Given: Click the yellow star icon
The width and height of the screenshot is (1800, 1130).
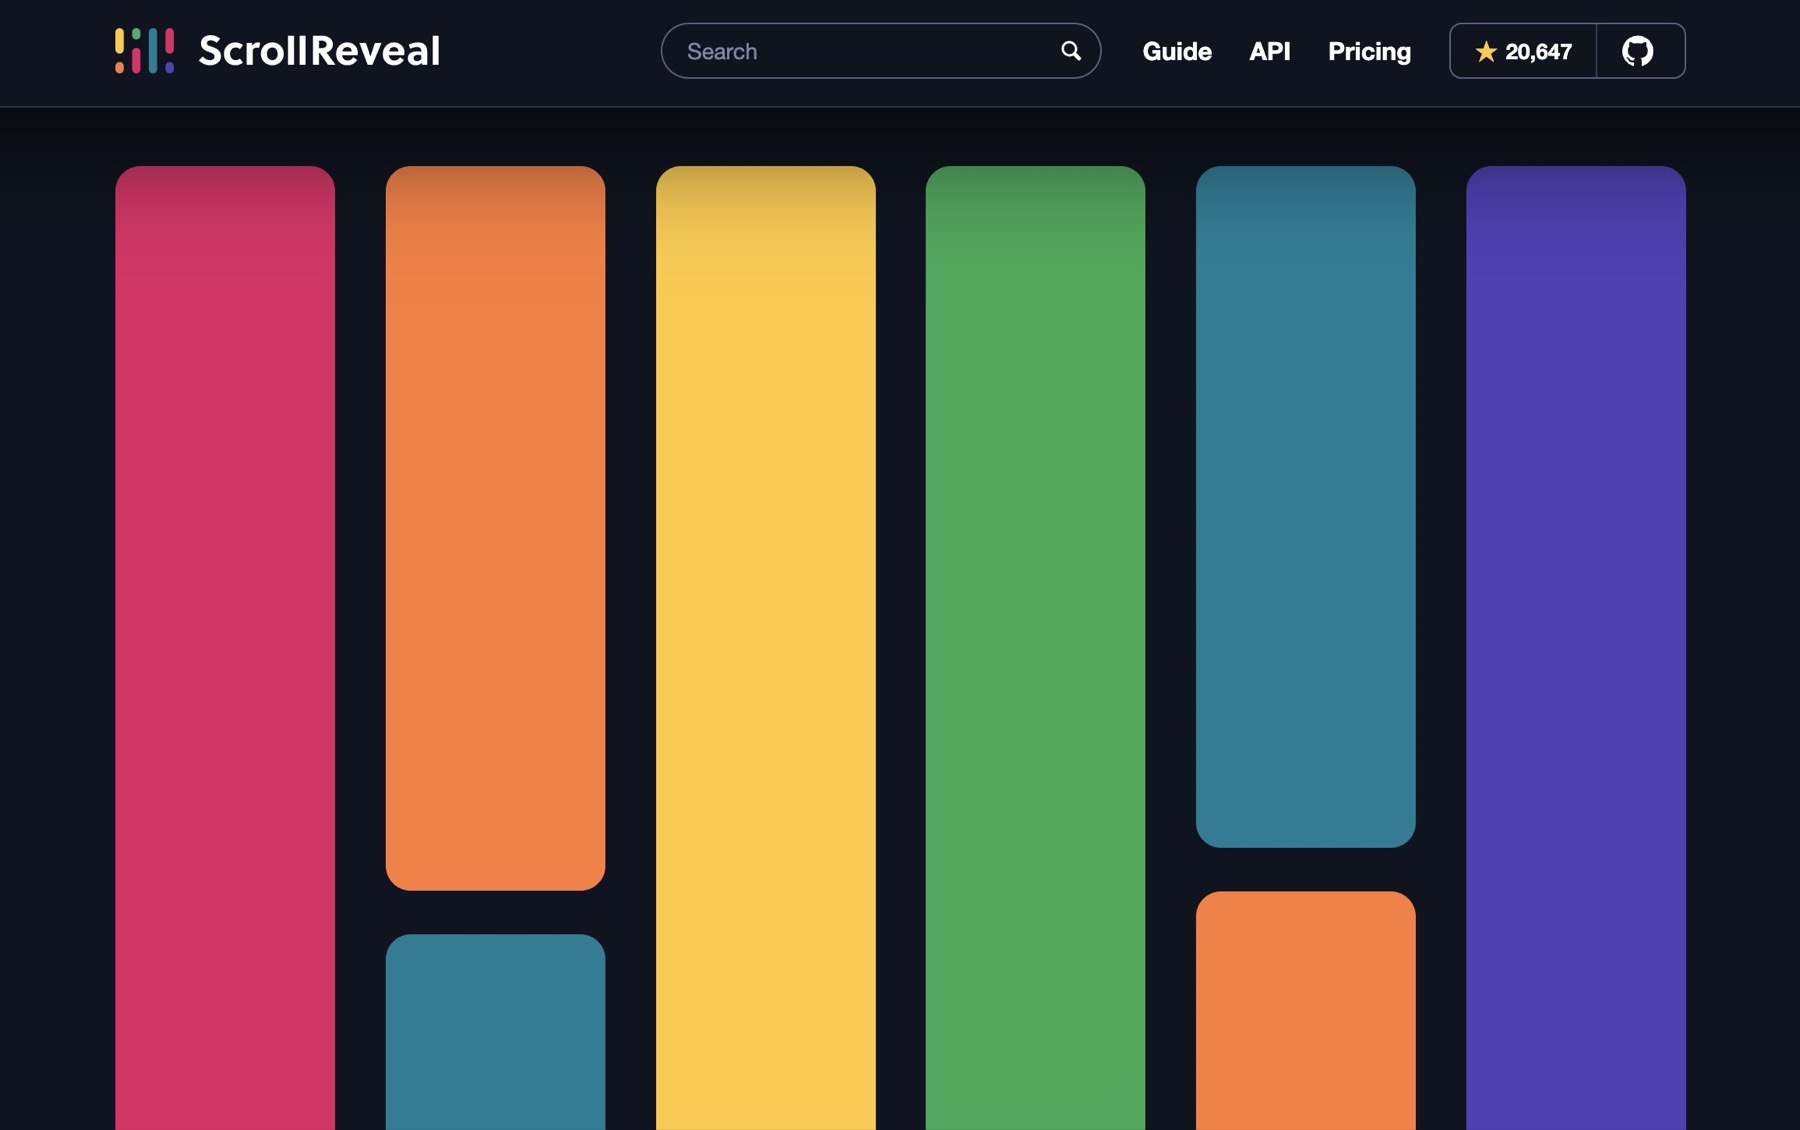Looking at the screenshot, I should (1485, 52).
